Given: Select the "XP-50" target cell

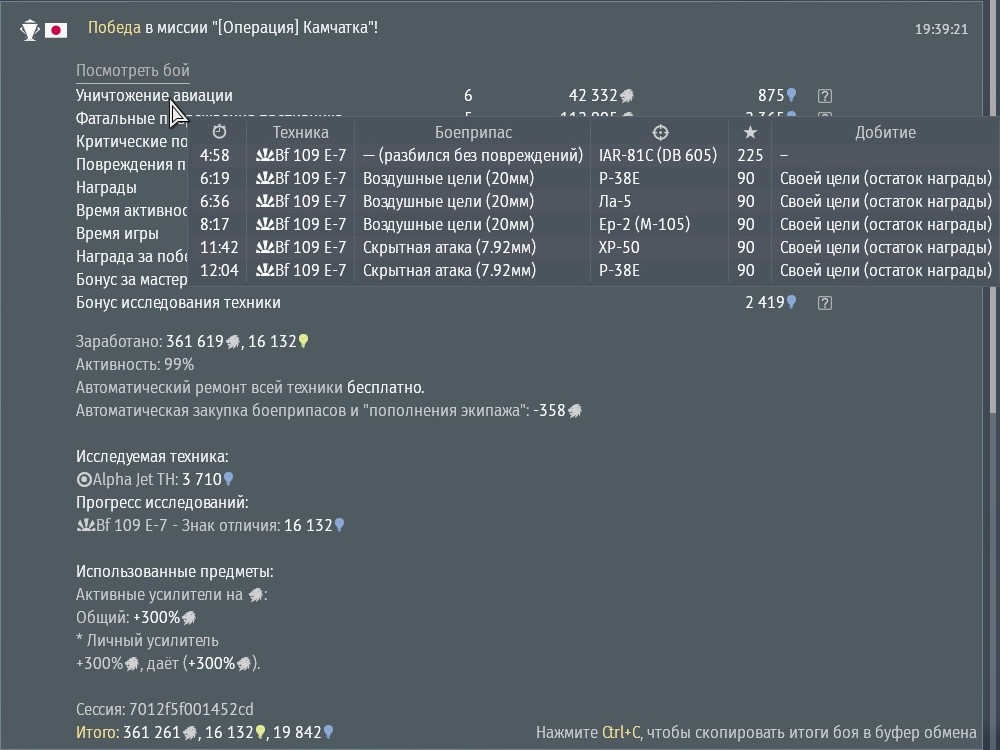Looking at the screenshot, I should coord(619,247).
